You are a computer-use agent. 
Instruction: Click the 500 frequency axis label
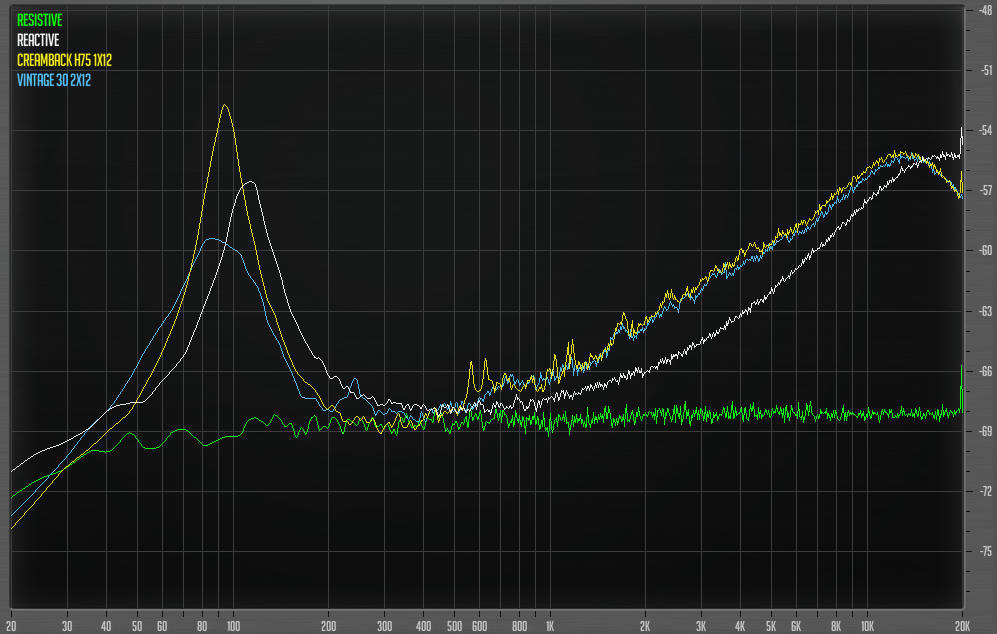click(455, 626)
